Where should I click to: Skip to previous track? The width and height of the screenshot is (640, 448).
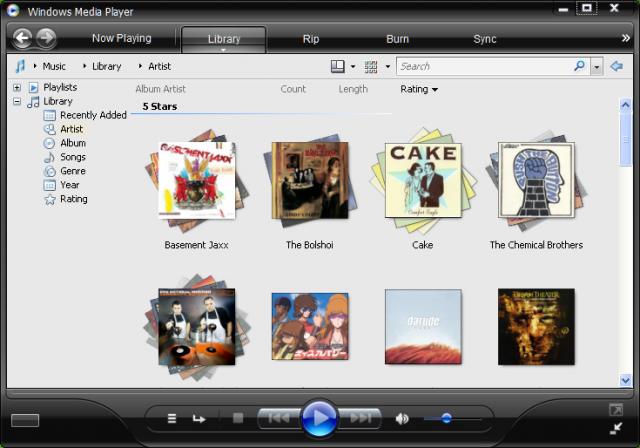tap(279, 418)
